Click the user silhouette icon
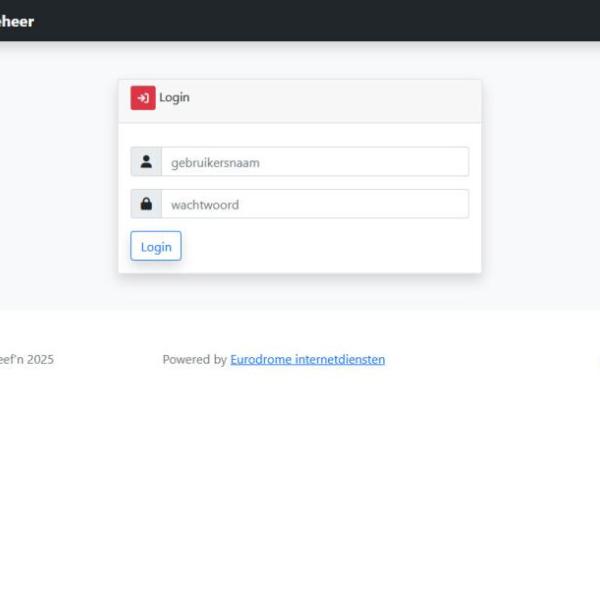This screenshot has height=600, width=600. point(146,162)
